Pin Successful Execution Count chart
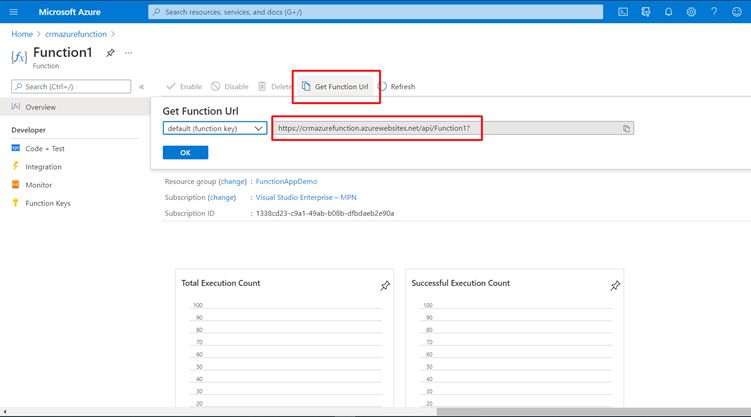This screenshot has width=751, height=417. (x=615, y=286)
